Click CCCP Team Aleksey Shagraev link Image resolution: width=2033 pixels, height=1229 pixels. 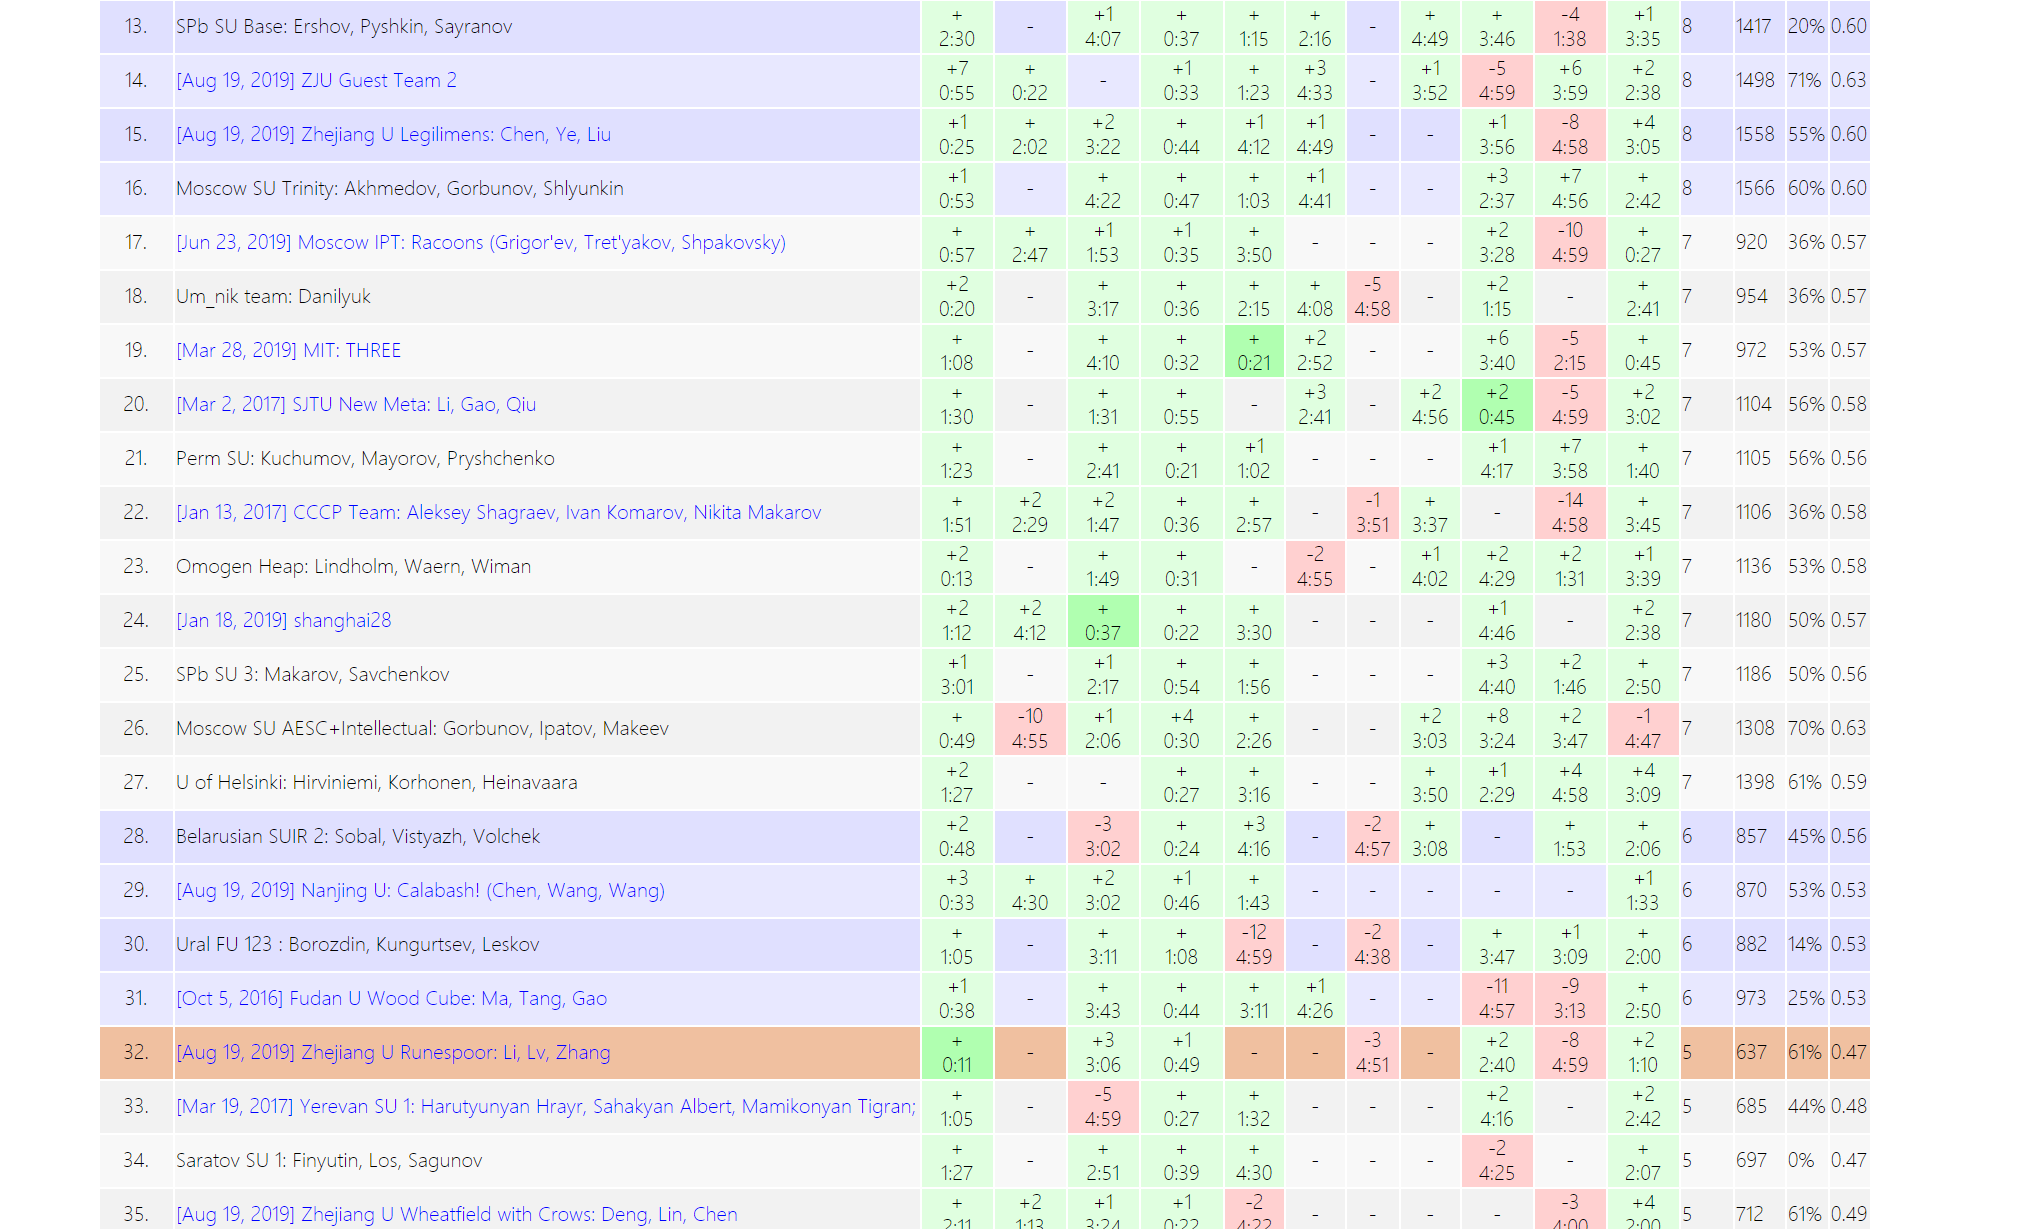coord(498,513)
